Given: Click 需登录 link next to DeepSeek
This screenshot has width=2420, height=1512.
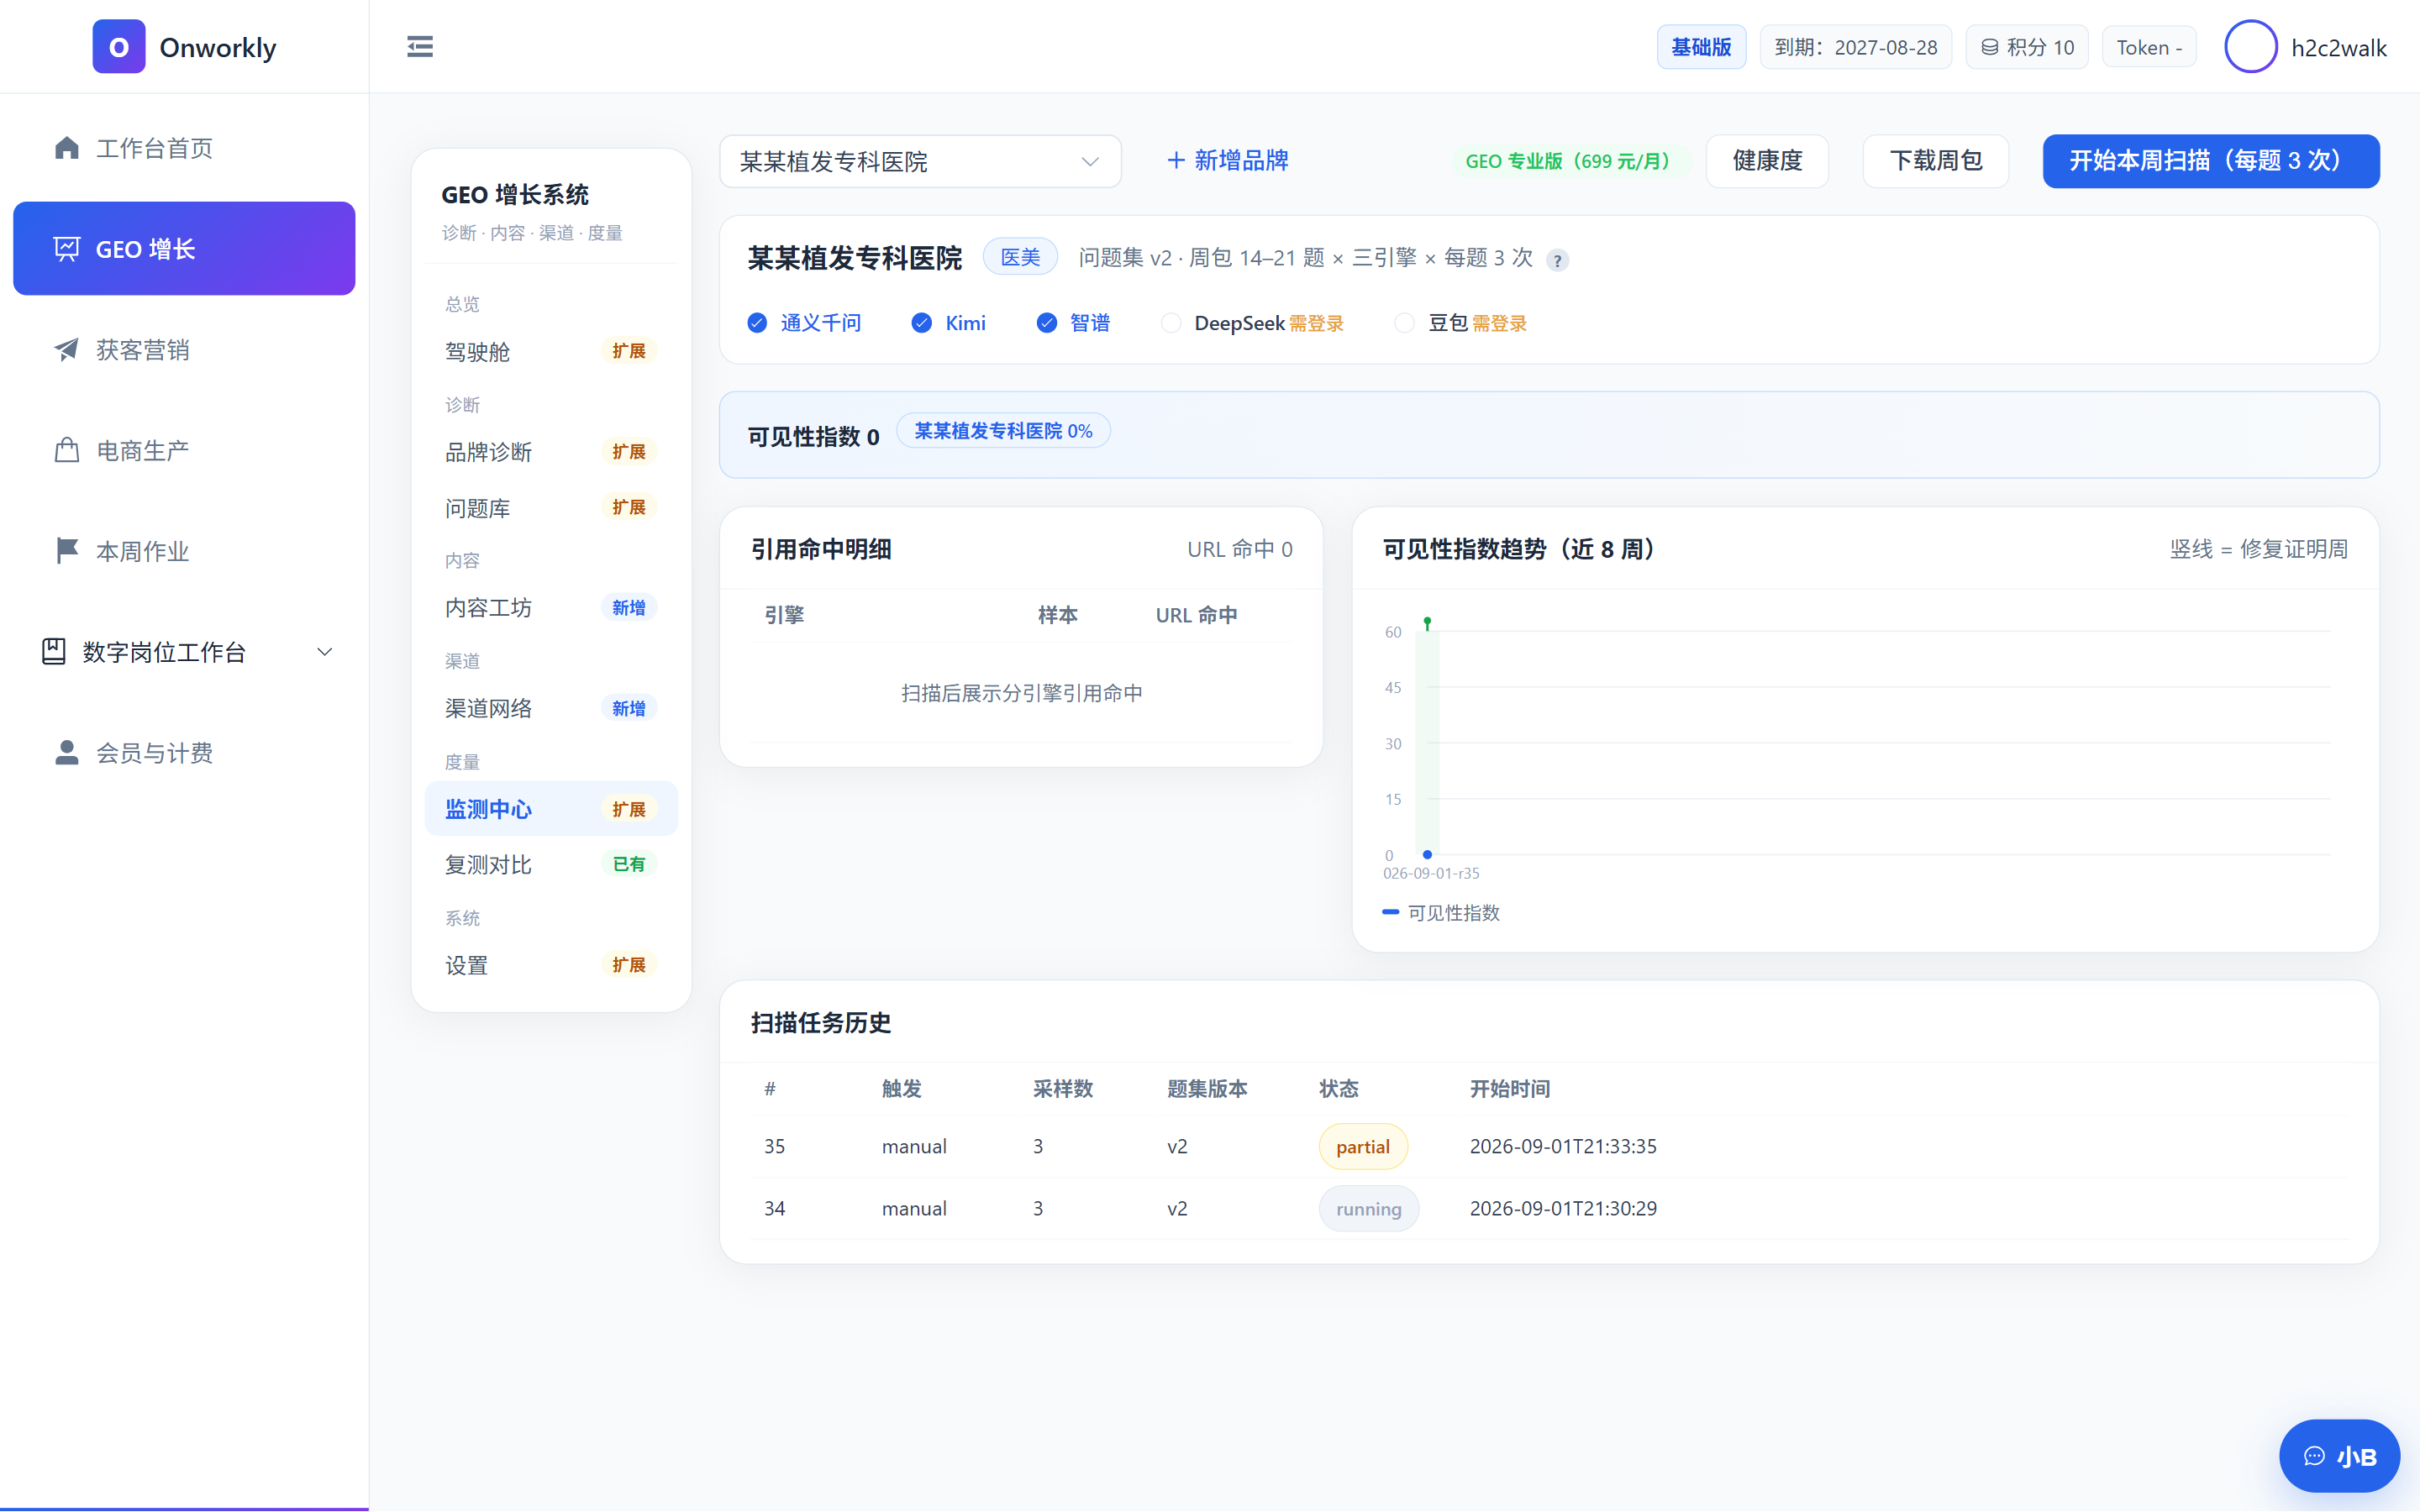Looking at the screenshot, I should (1316, 323).
